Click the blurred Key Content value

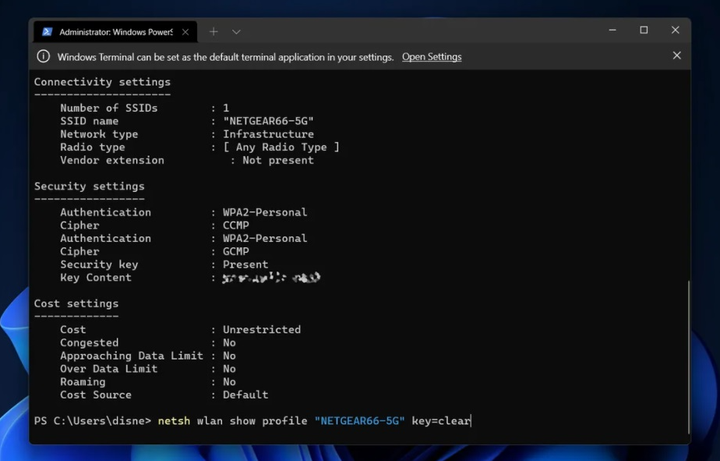(x=271, y=278)
